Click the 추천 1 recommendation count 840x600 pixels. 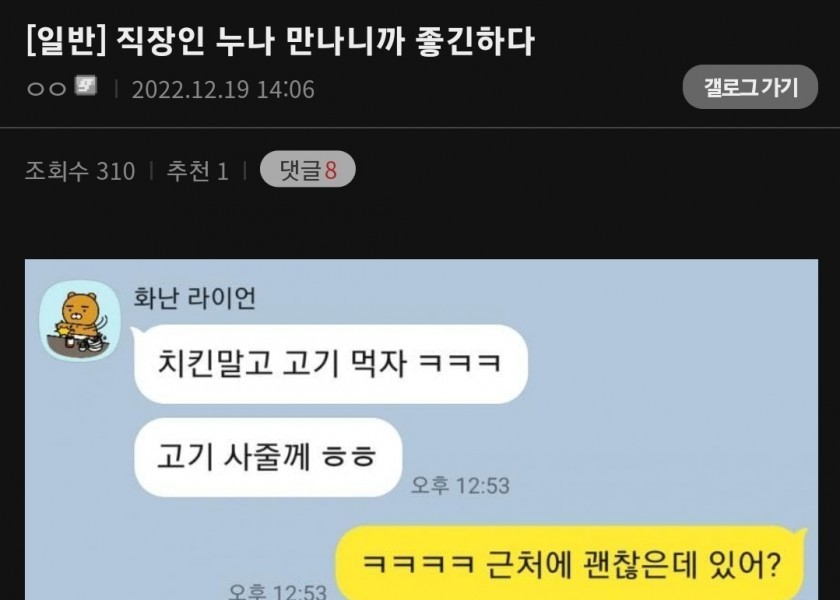(198, 171)
